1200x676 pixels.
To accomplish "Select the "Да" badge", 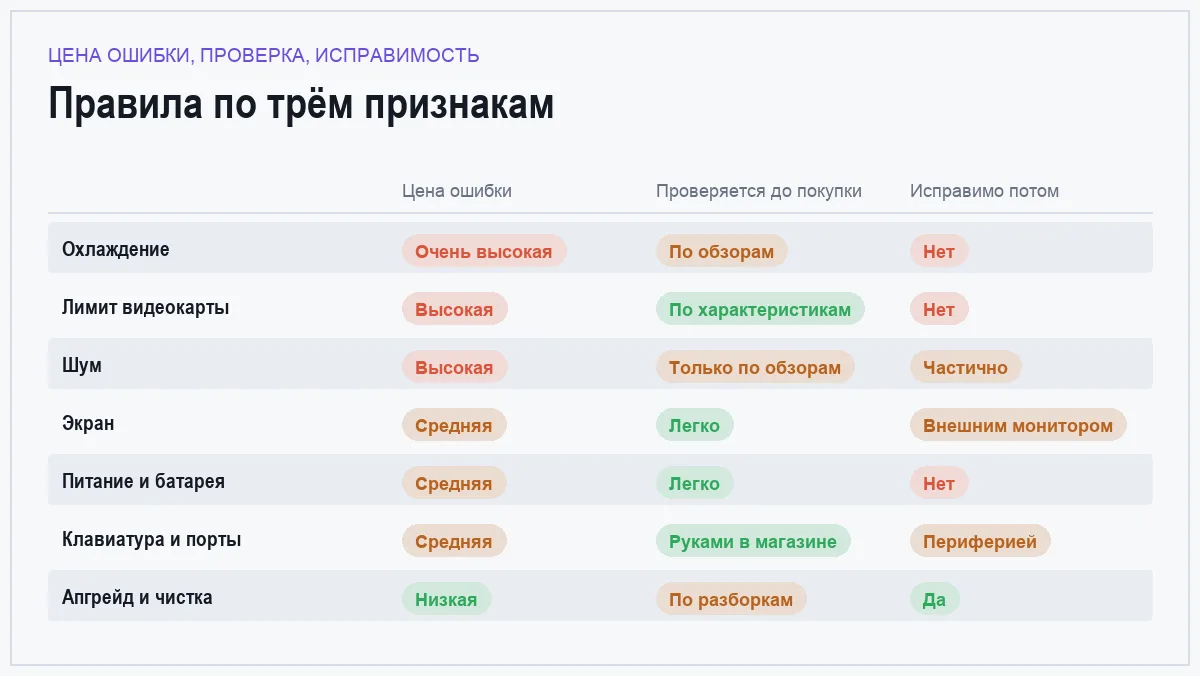I will 935,599.
